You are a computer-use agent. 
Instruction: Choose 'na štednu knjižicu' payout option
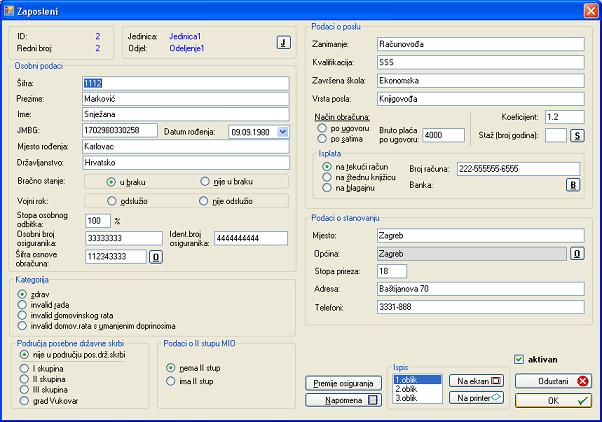[x=328, y=176]
